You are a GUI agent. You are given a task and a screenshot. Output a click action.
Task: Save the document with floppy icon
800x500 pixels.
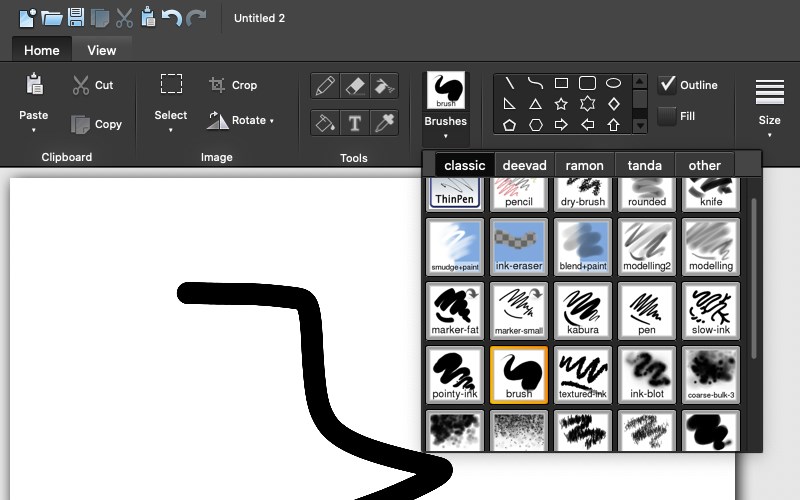[x=76, y=17]
